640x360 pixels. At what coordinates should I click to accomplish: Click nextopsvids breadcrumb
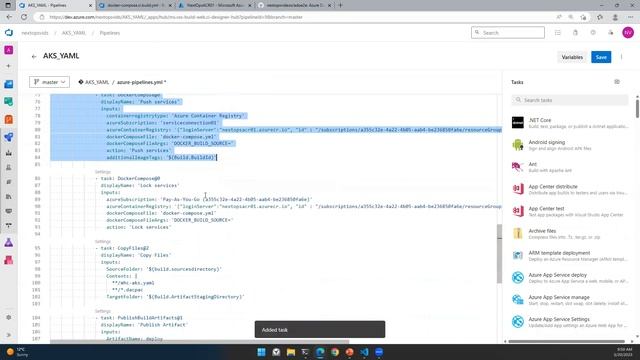pyautogui.click(x=35, y=33)
